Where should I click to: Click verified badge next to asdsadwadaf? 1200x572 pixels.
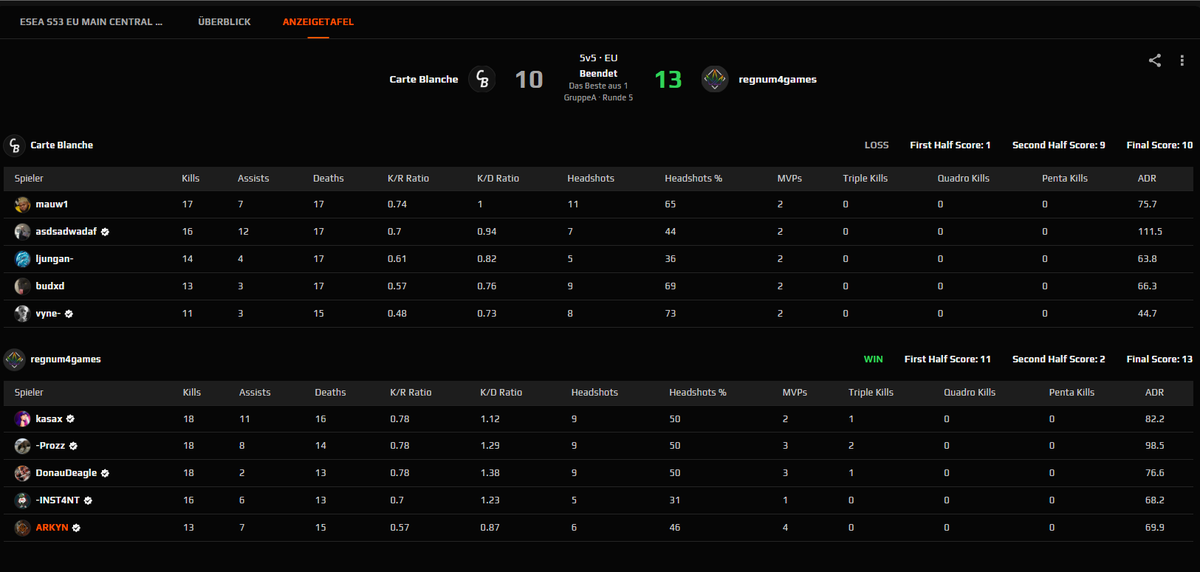click(105, 231)
